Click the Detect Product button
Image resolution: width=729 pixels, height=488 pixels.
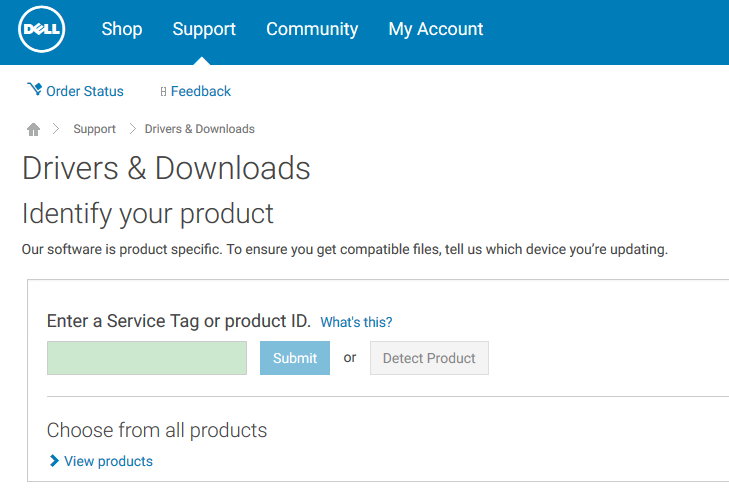pos(429,358)
